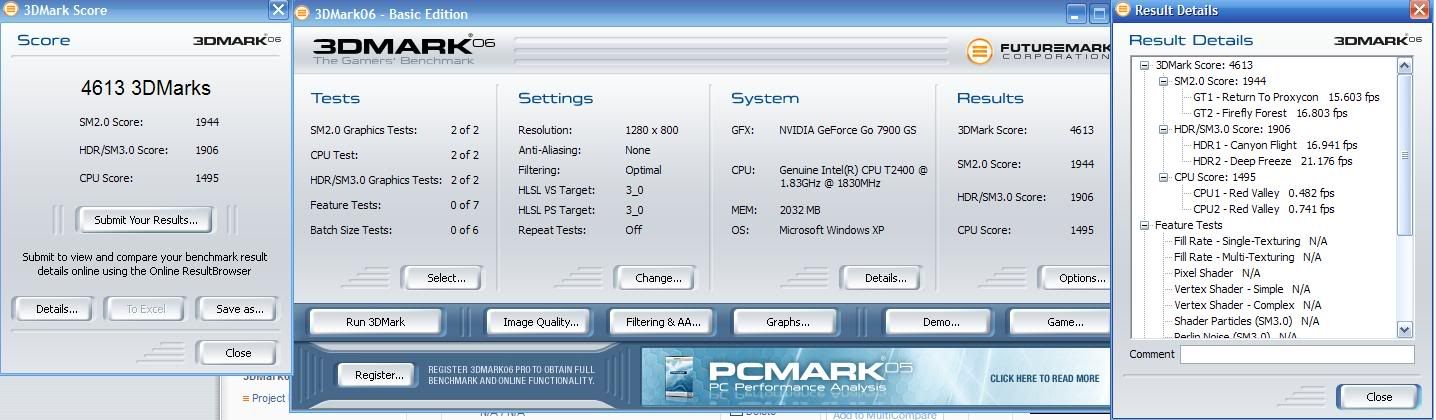1436x420 pixels.
Task: Select Shader Particles (SM3.0) row
Action: 1246,321
